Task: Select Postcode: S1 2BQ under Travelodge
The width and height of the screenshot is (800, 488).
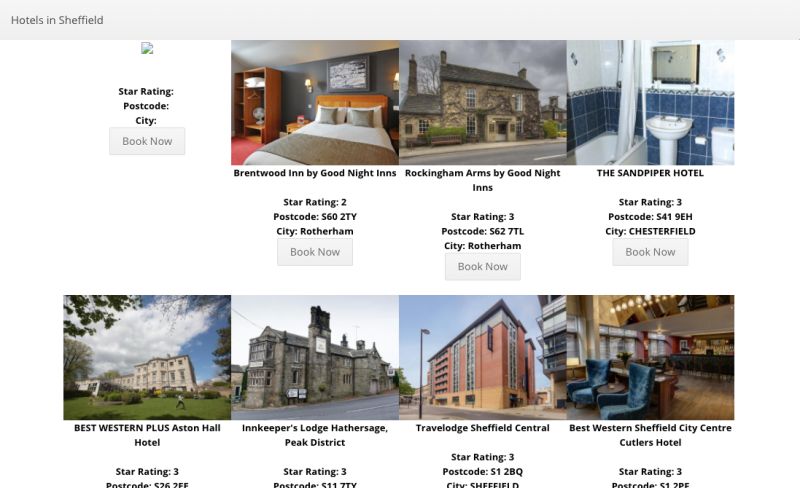Action: (x=483, y=472)
